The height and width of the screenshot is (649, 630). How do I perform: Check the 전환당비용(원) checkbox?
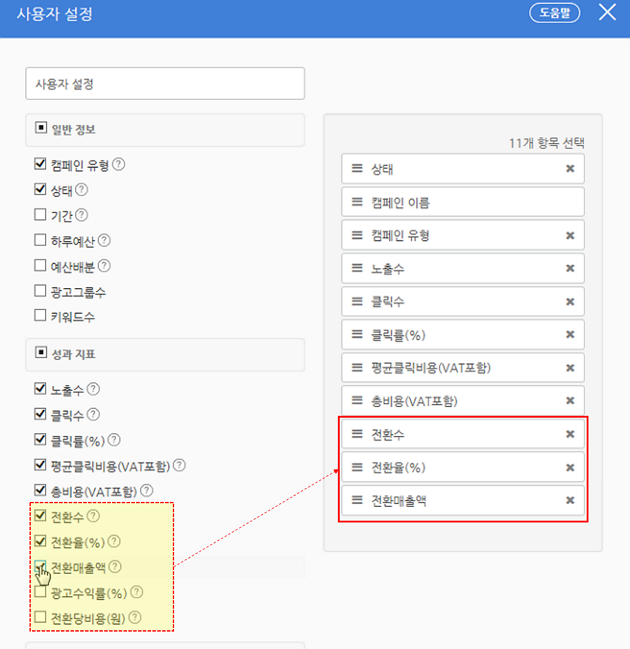pyautogui.click(x=40, y=618)
